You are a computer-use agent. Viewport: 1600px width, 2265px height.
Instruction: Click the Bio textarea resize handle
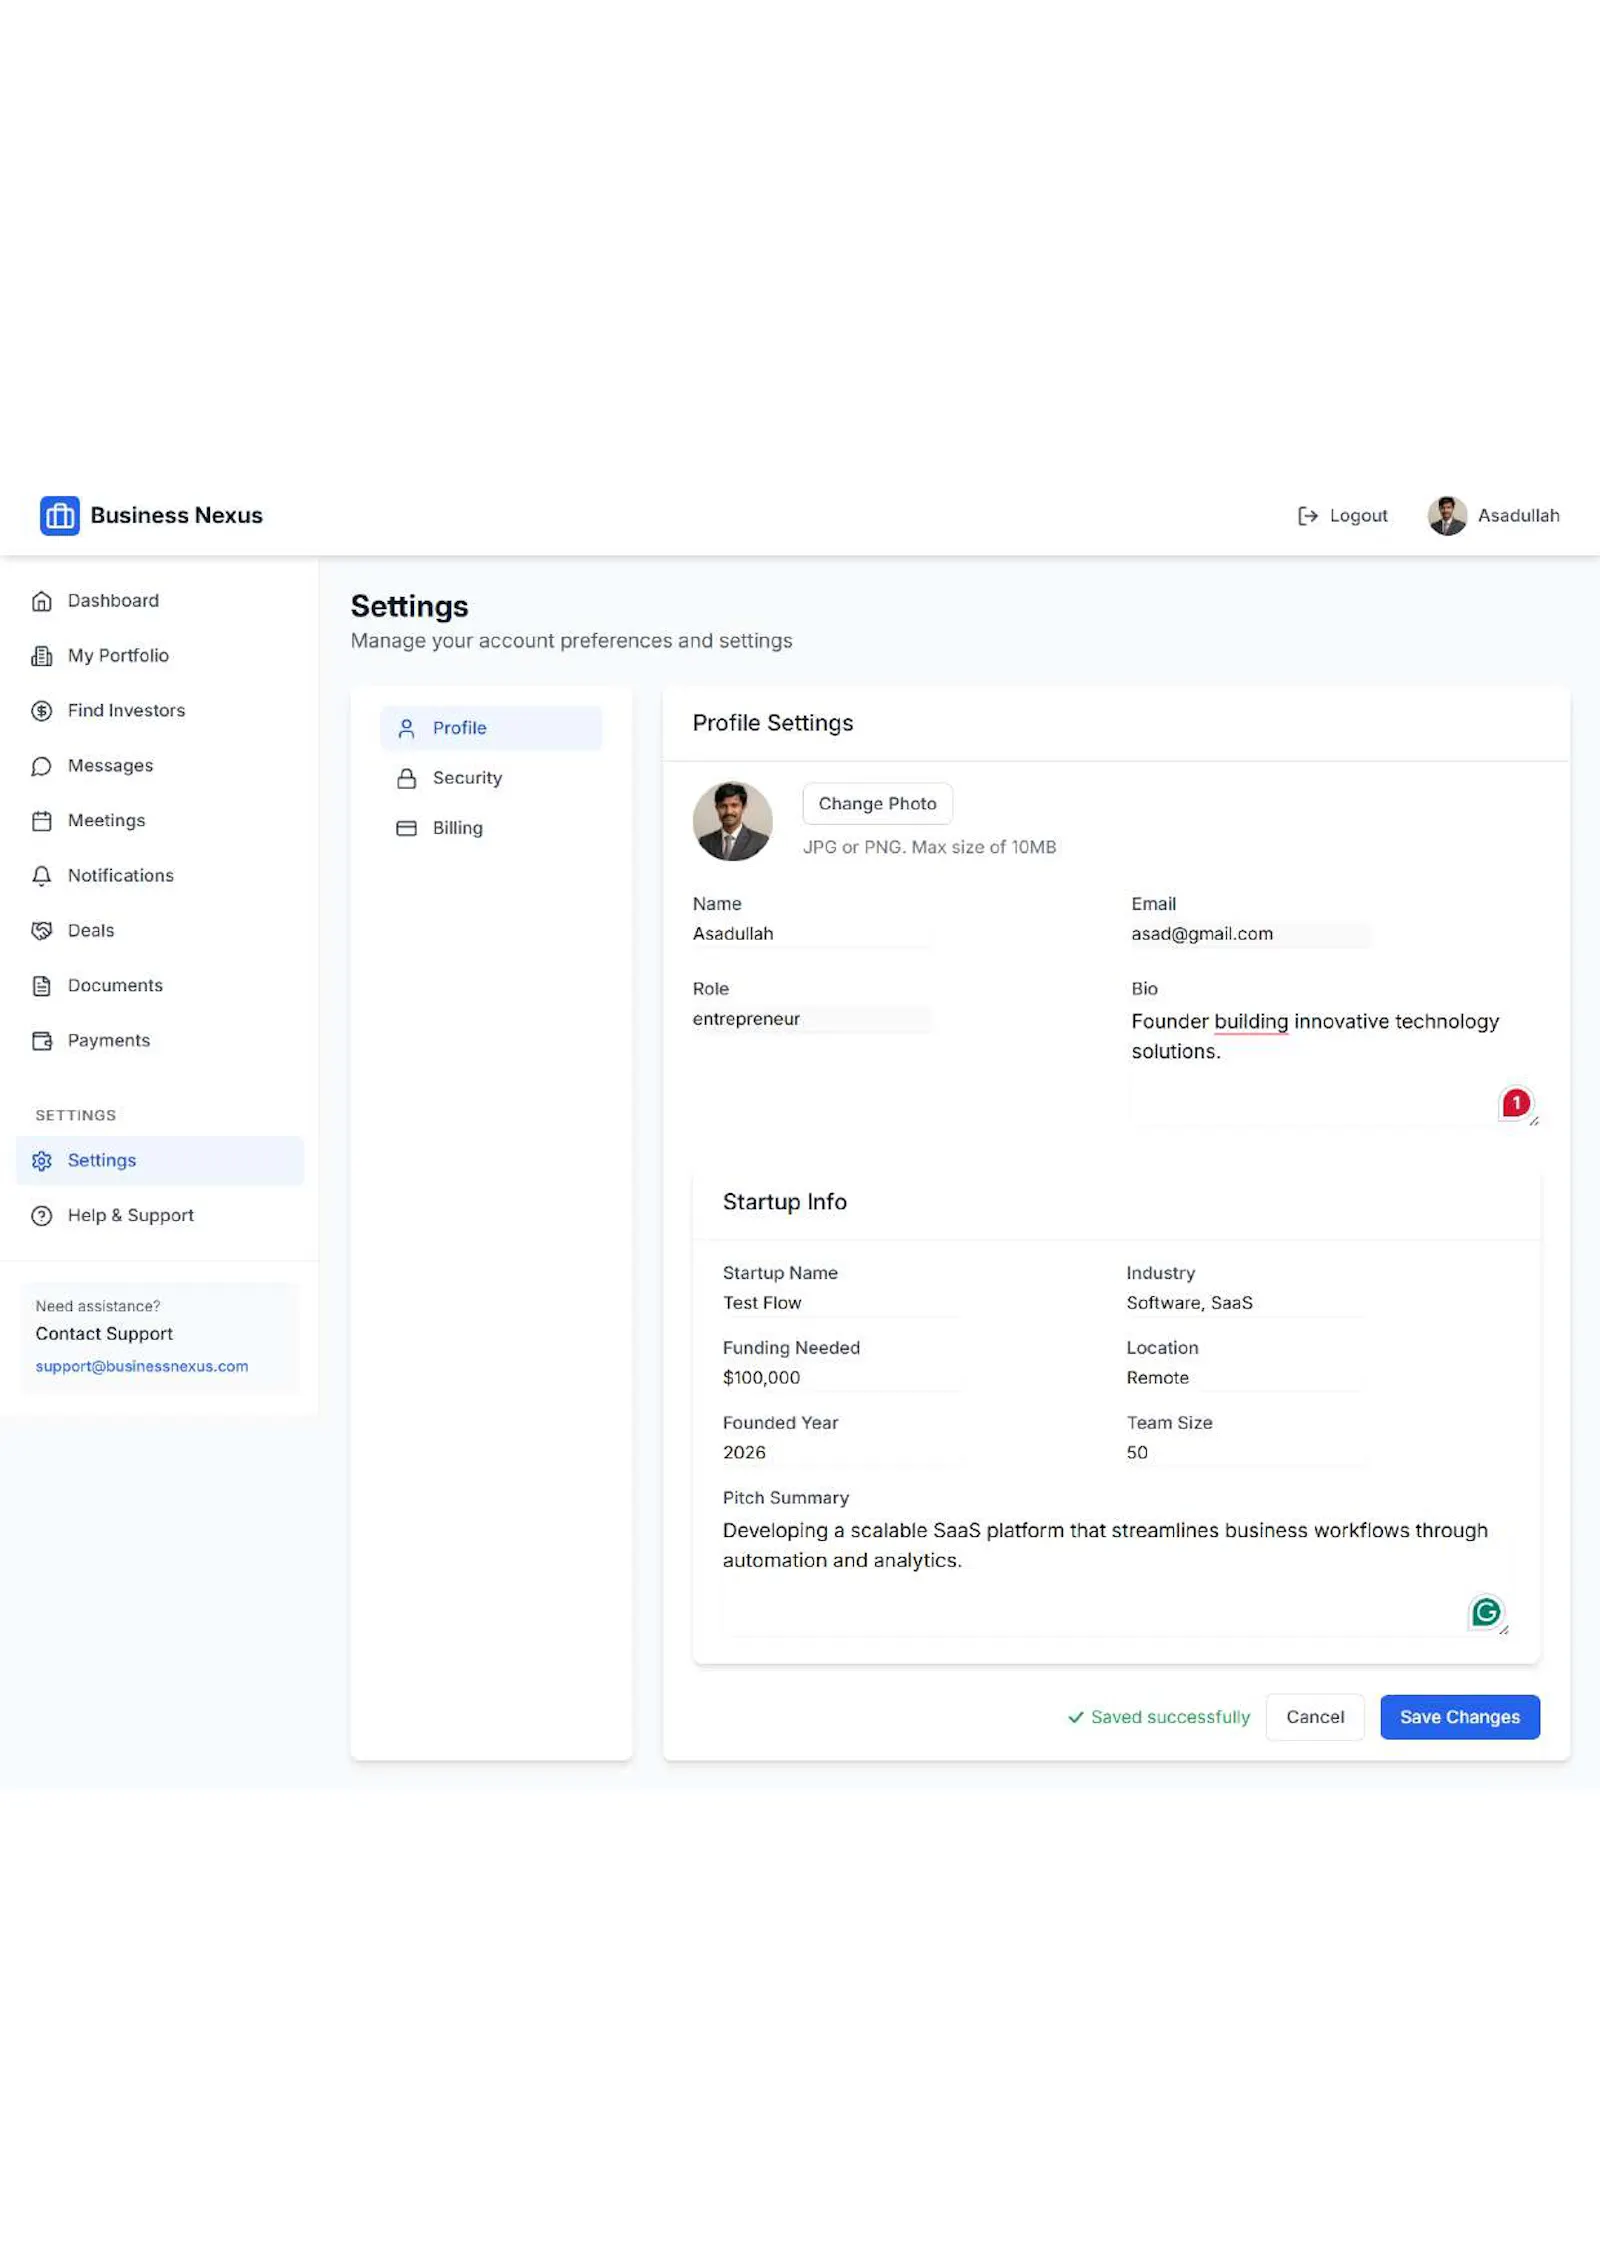(1534, 1121)
